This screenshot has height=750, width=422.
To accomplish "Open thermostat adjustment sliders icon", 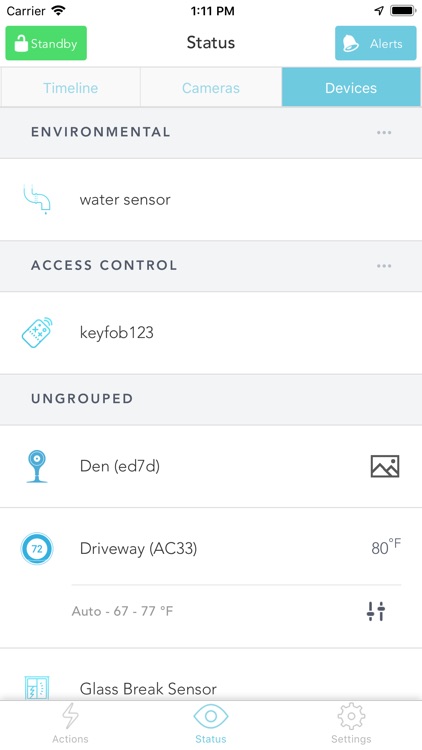I will pos(376,611).
